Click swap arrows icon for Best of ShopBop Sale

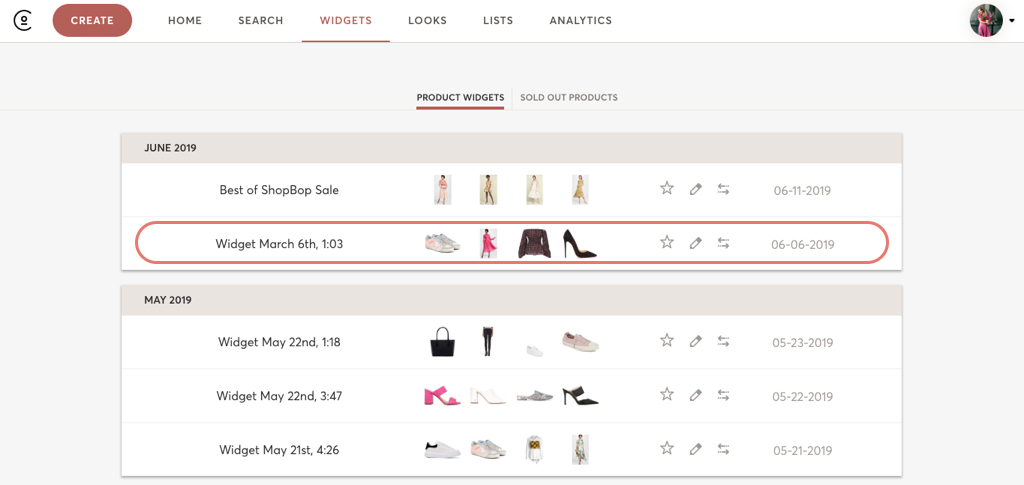coord(723,189)
